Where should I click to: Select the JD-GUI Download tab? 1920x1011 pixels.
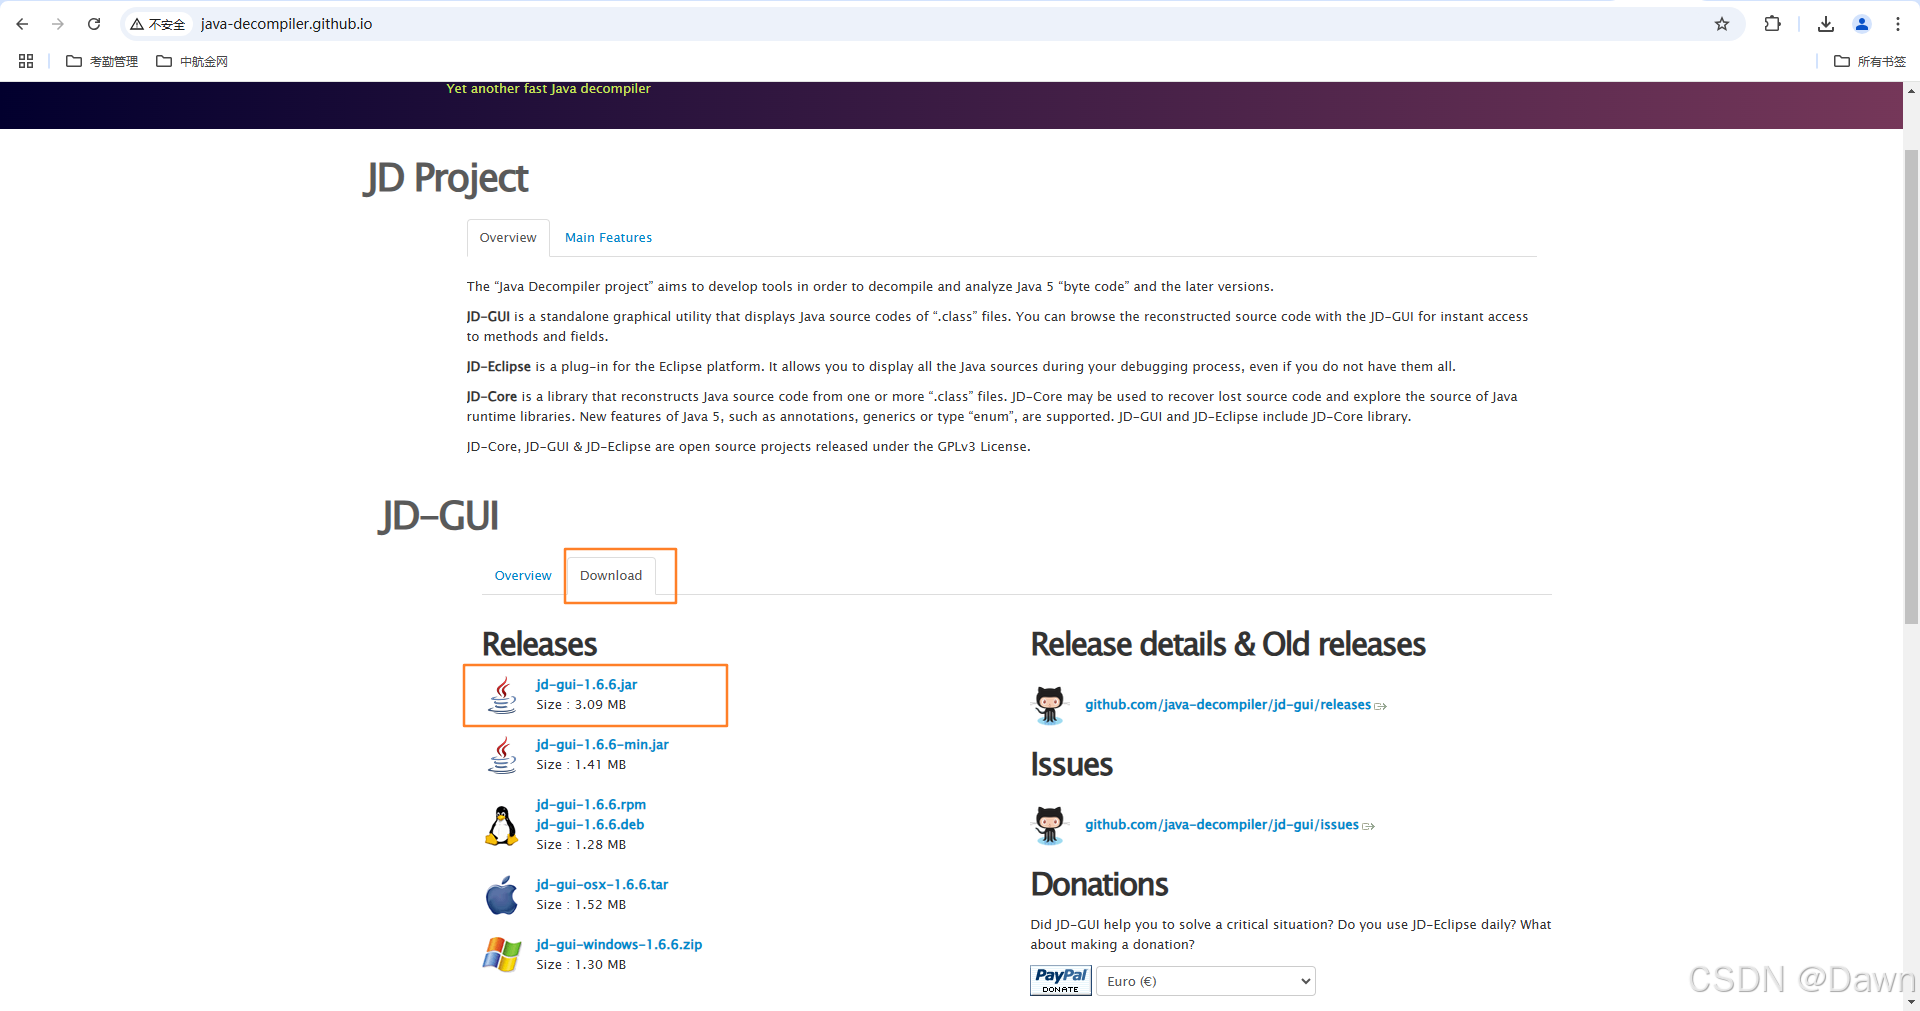coord(611,576)
